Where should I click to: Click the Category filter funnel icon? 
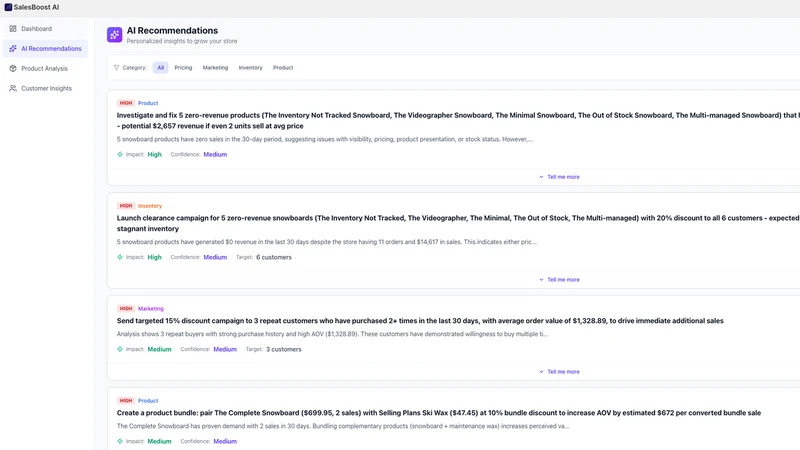point(116,67)
